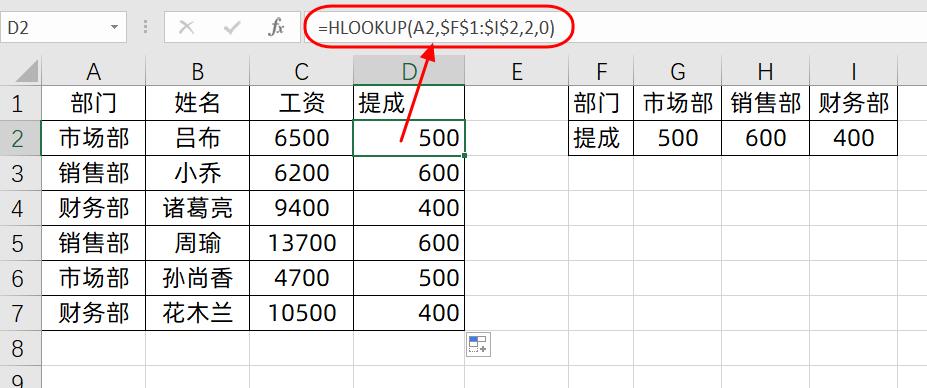927x388 pixels.
Task: Select column A header
Action: pos(93,72)
